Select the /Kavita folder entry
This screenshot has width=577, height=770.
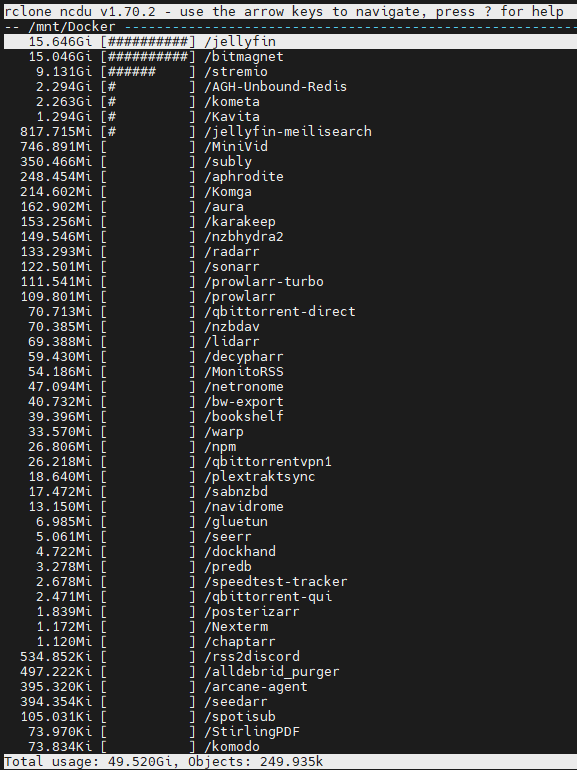290,116
